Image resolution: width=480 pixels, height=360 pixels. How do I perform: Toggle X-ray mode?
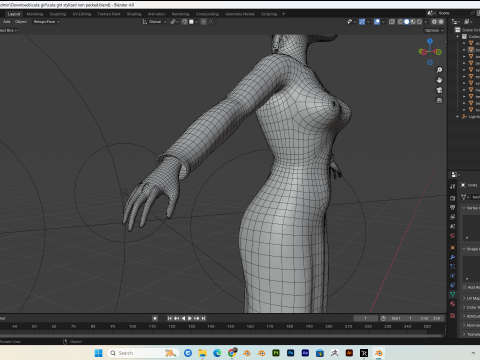click(x=392, y=22)
